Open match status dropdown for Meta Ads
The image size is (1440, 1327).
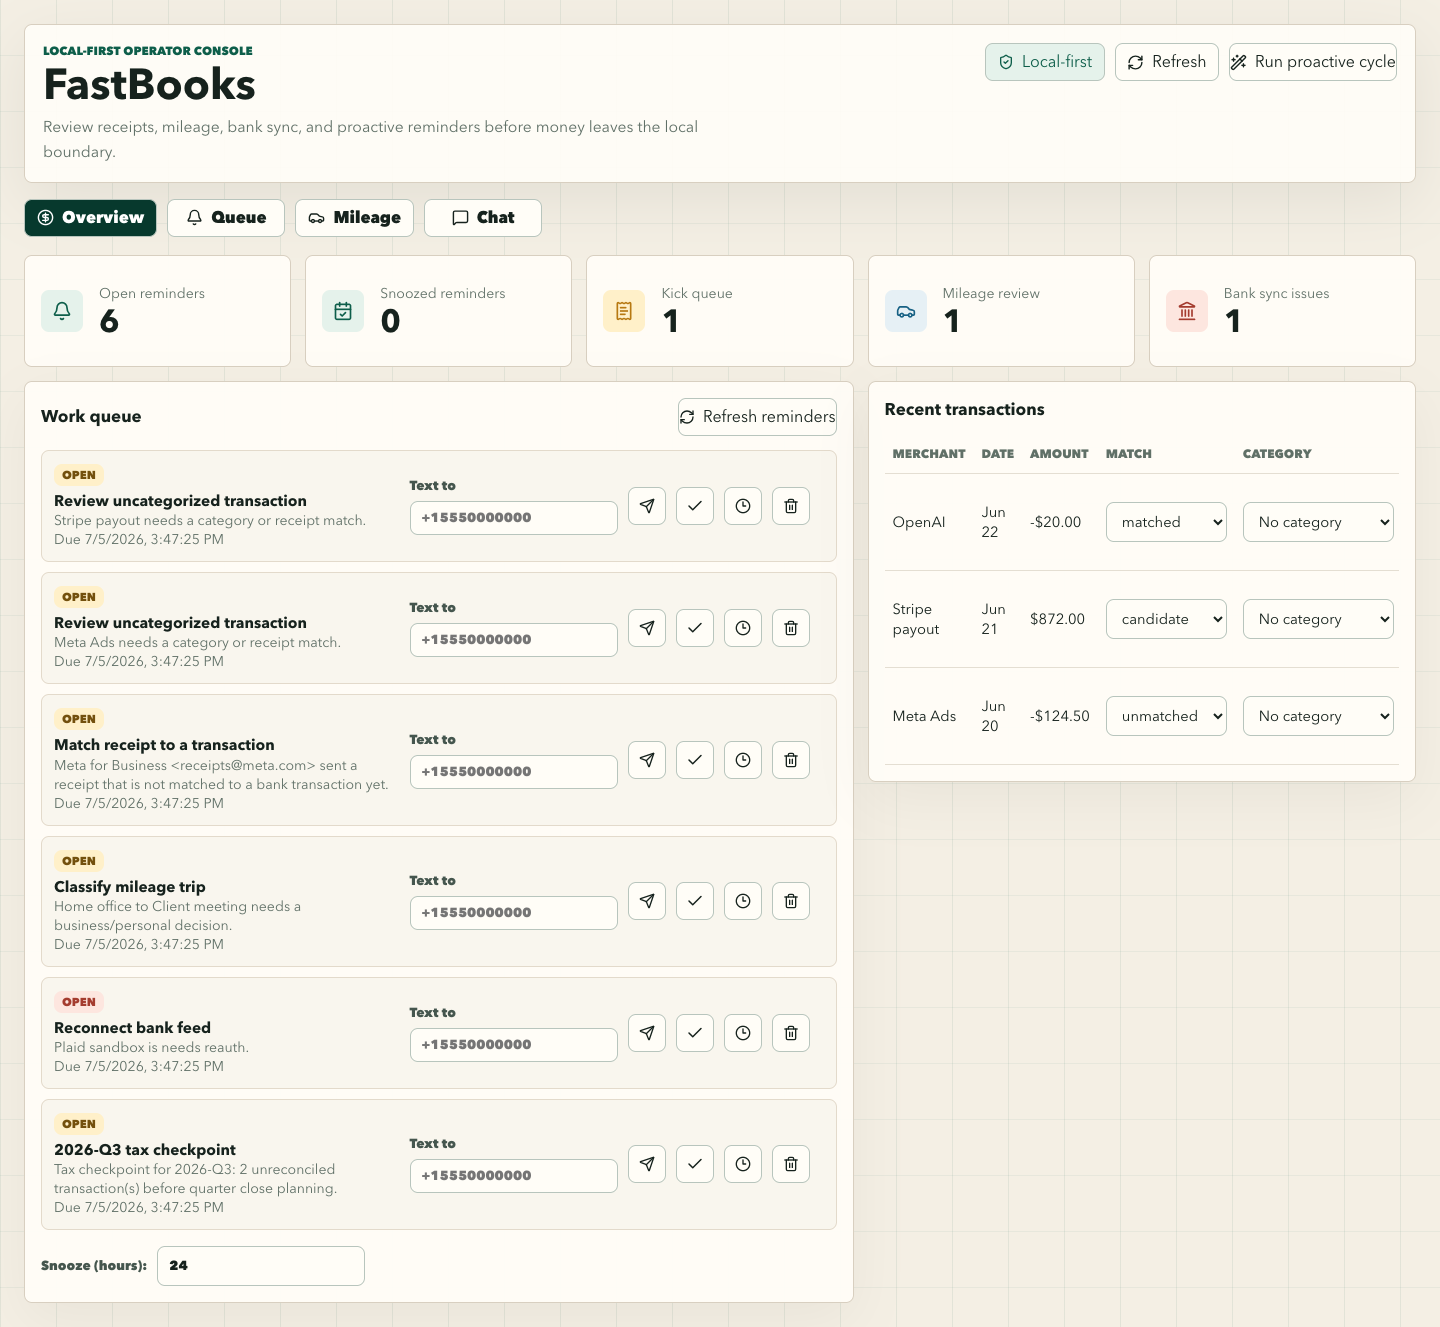(1166, 716)
